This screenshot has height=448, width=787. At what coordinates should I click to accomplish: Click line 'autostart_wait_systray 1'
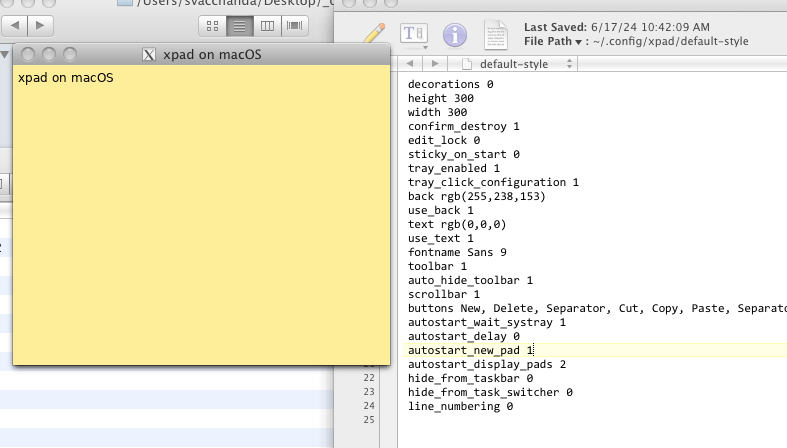click(486, 323)
